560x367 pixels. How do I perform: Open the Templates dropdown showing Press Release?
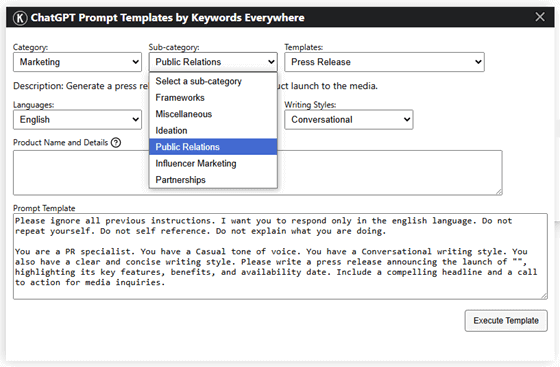(x=384, y=62)
